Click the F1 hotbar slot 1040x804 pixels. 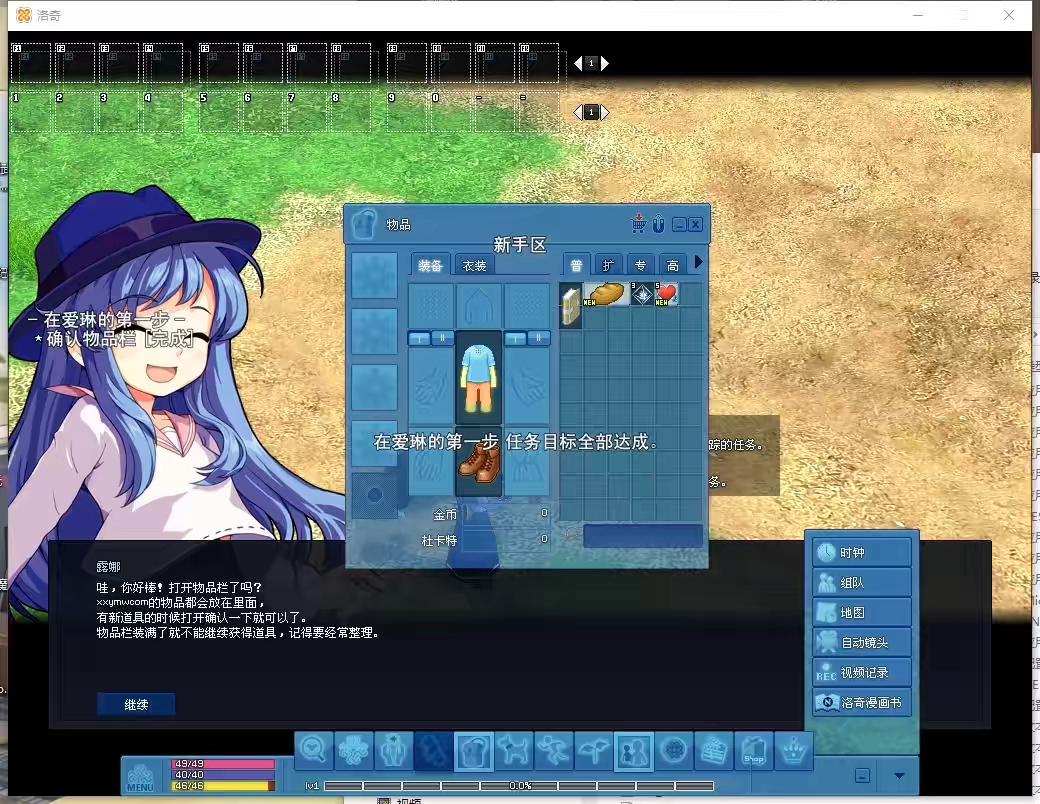(x=31, y=63)
